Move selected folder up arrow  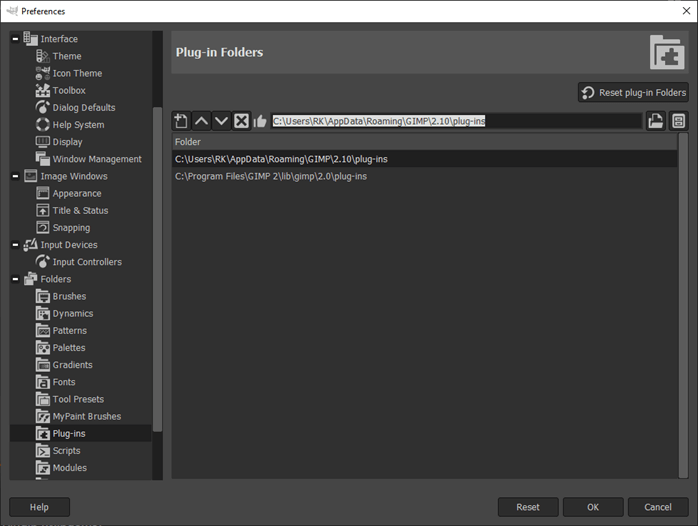click(201, 121)
